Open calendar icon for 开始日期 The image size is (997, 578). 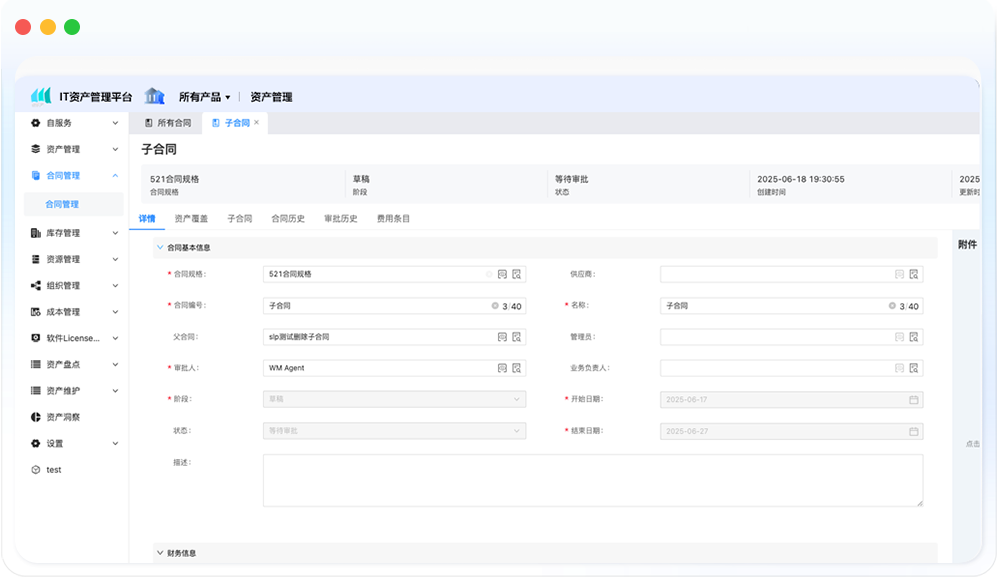pyautogui.click(x=913, y=400)
